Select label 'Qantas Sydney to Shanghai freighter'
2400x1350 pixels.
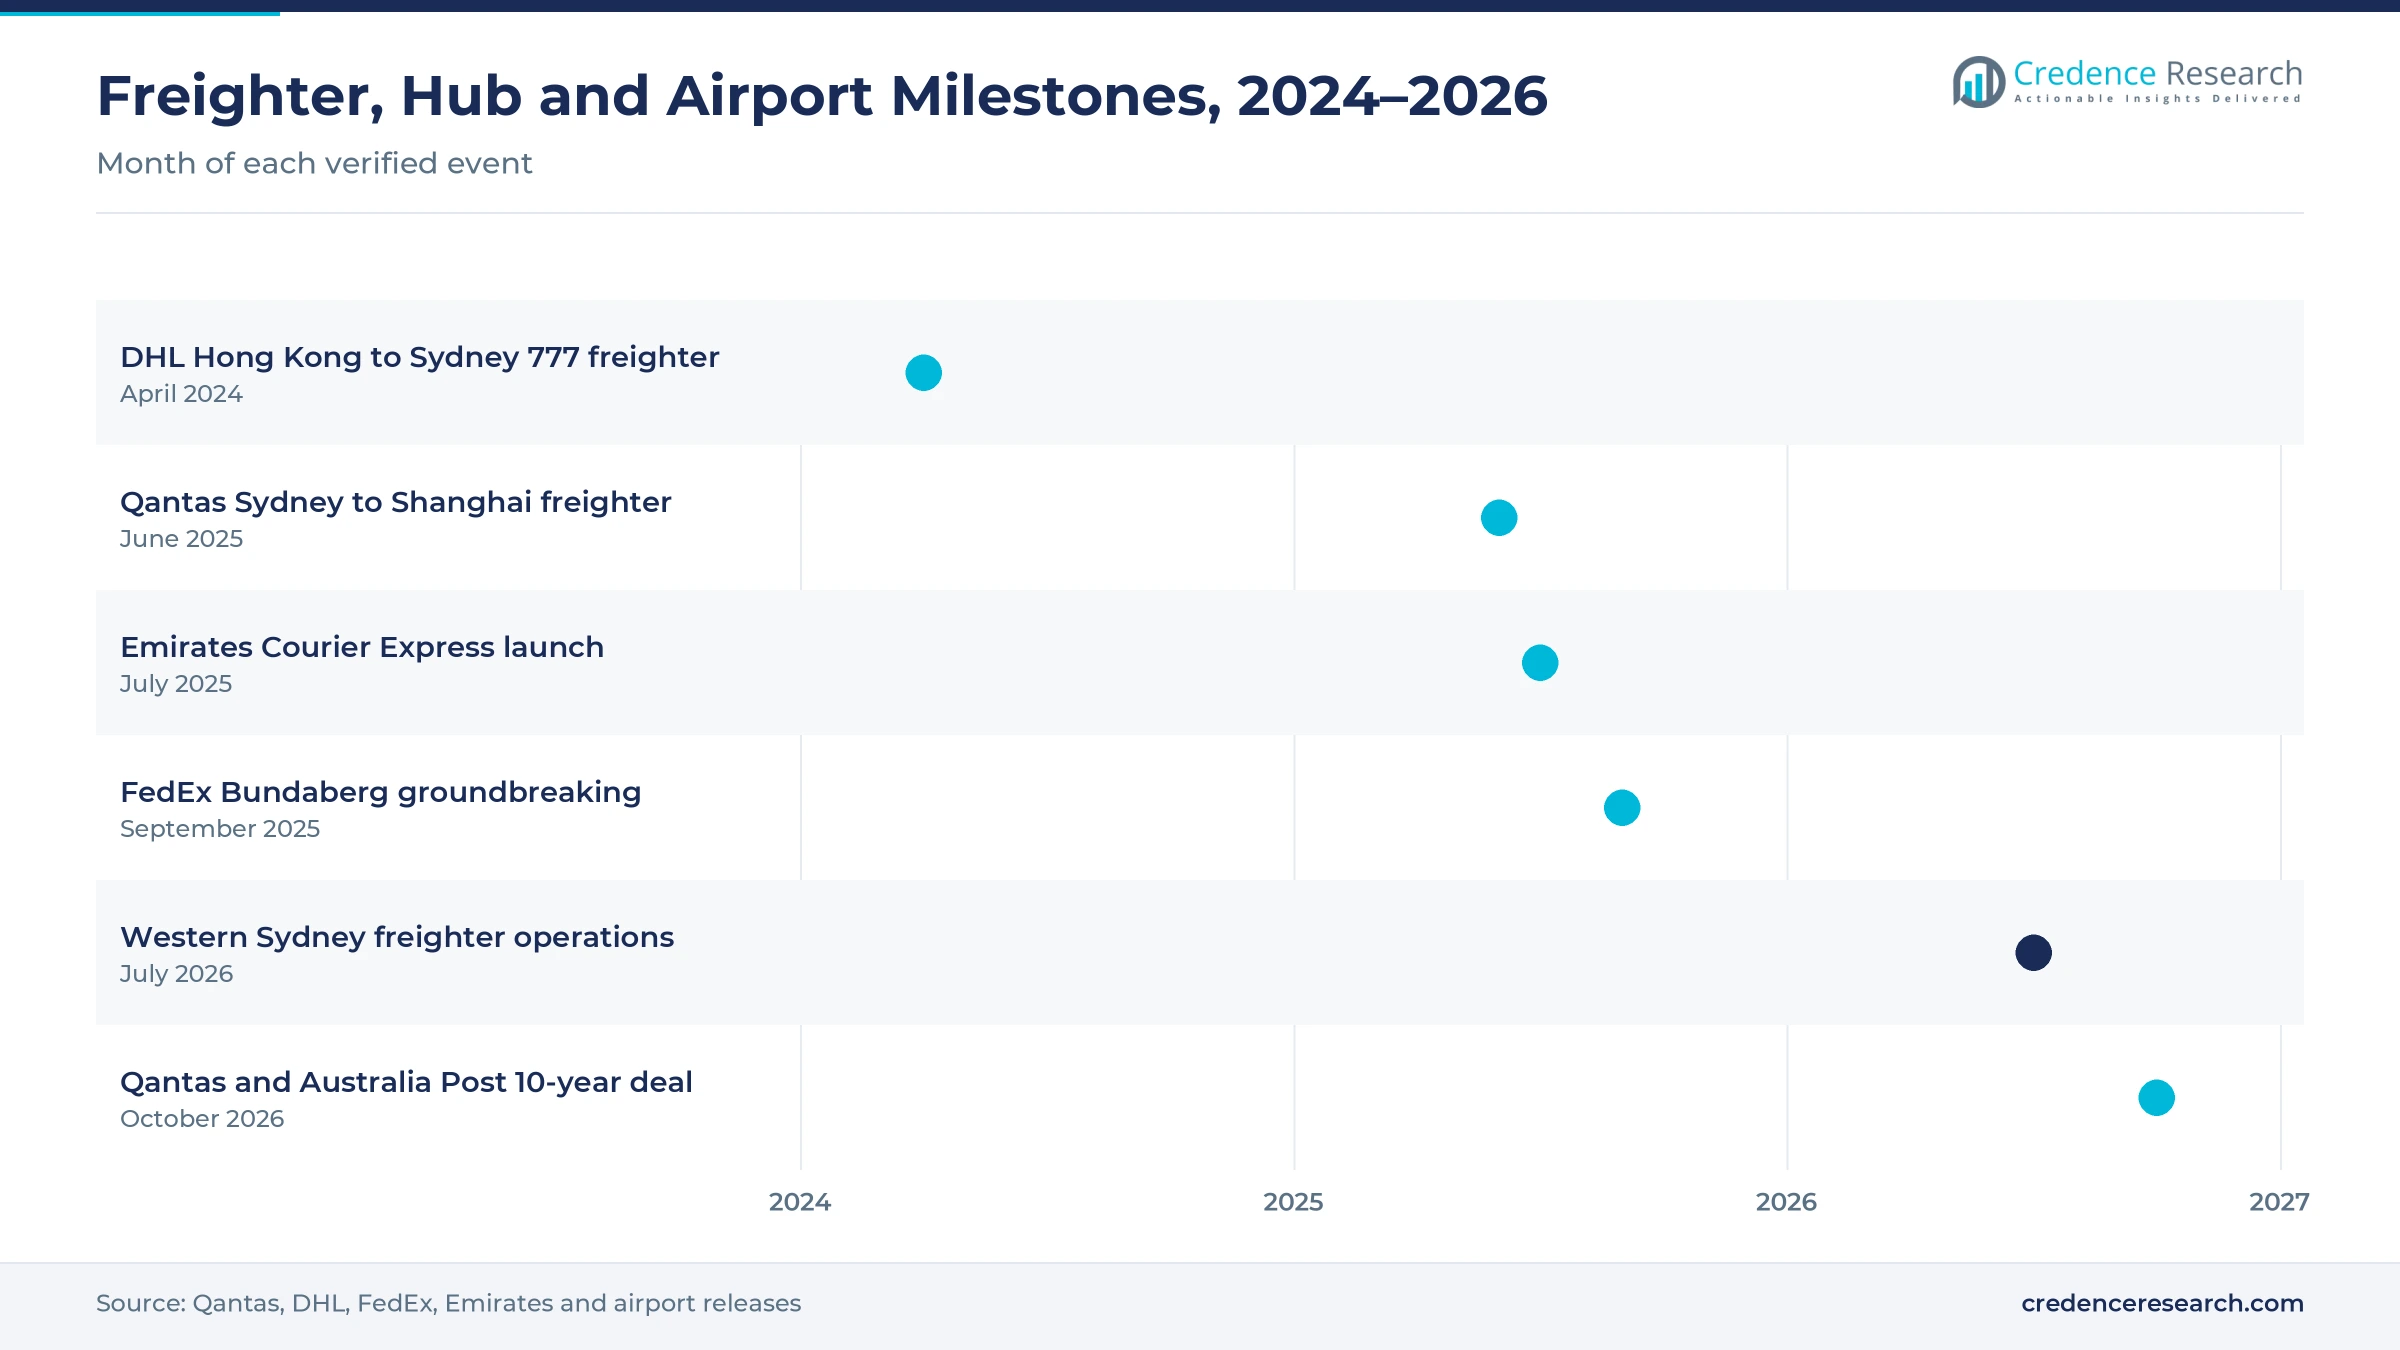[395, 502]
